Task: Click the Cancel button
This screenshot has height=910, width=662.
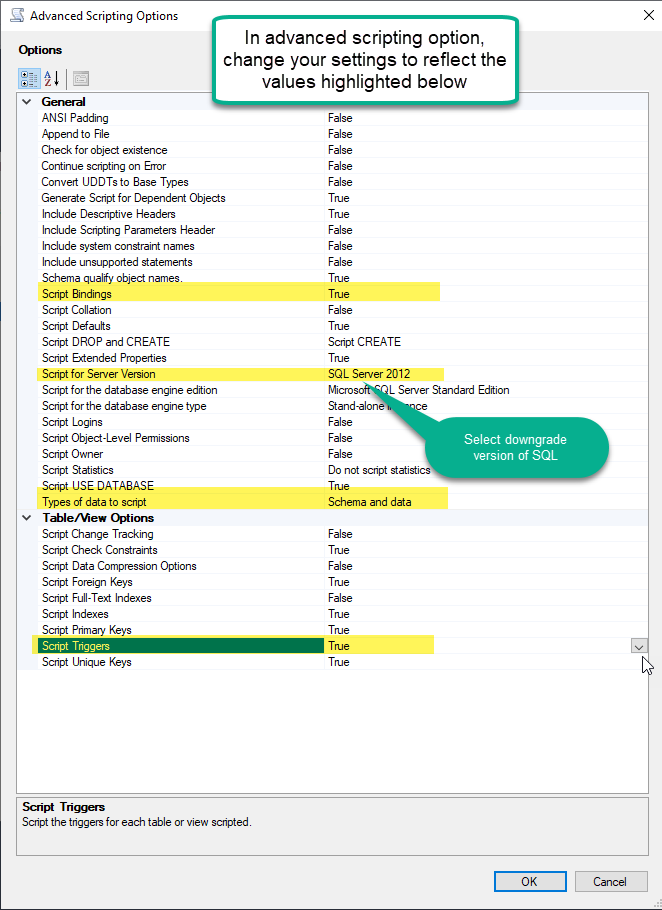Action: pyautogui.click(x=609, y=881)
